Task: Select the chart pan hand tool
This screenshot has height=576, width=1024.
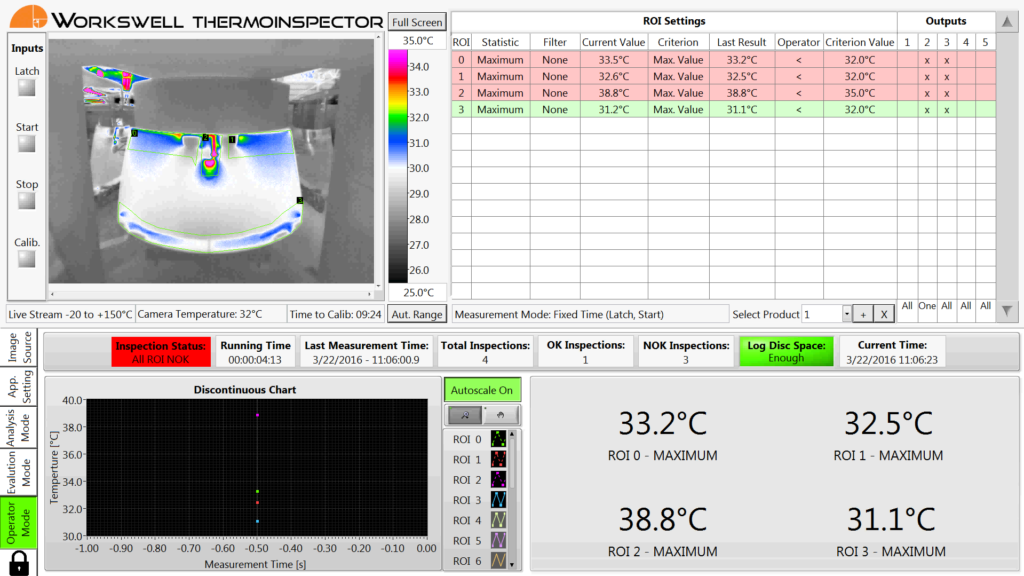Action: (x=500, y=415)
